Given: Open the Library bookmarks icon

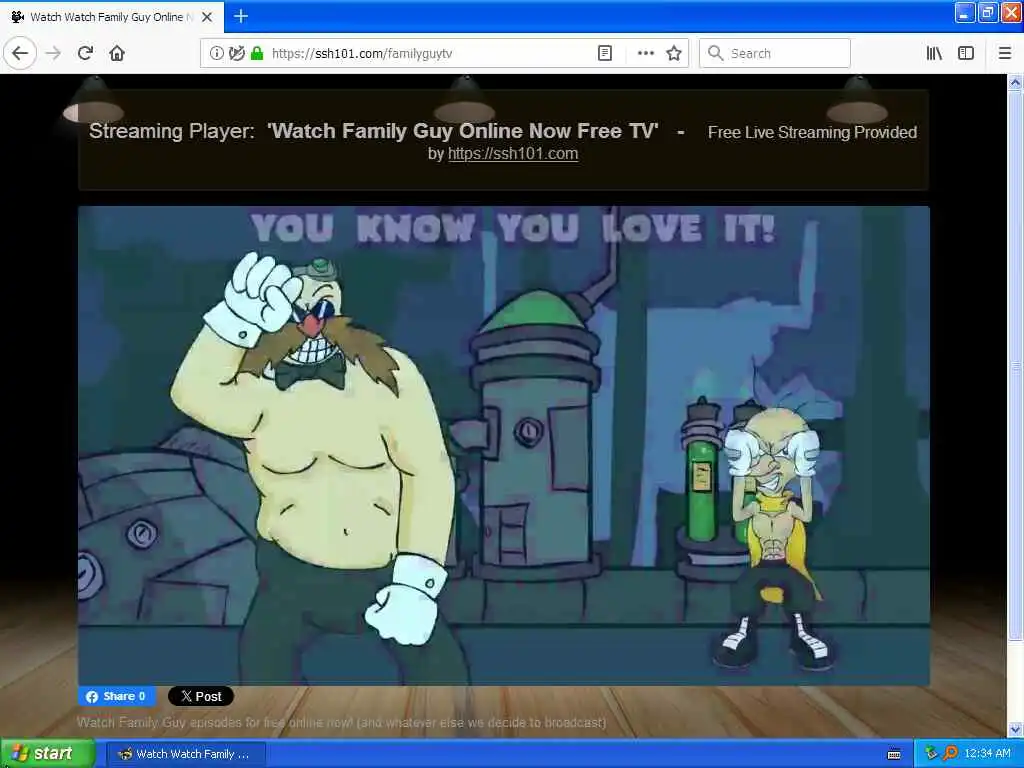Looking at the screenshot, I should pyautogui.click(x=934, y=54).
